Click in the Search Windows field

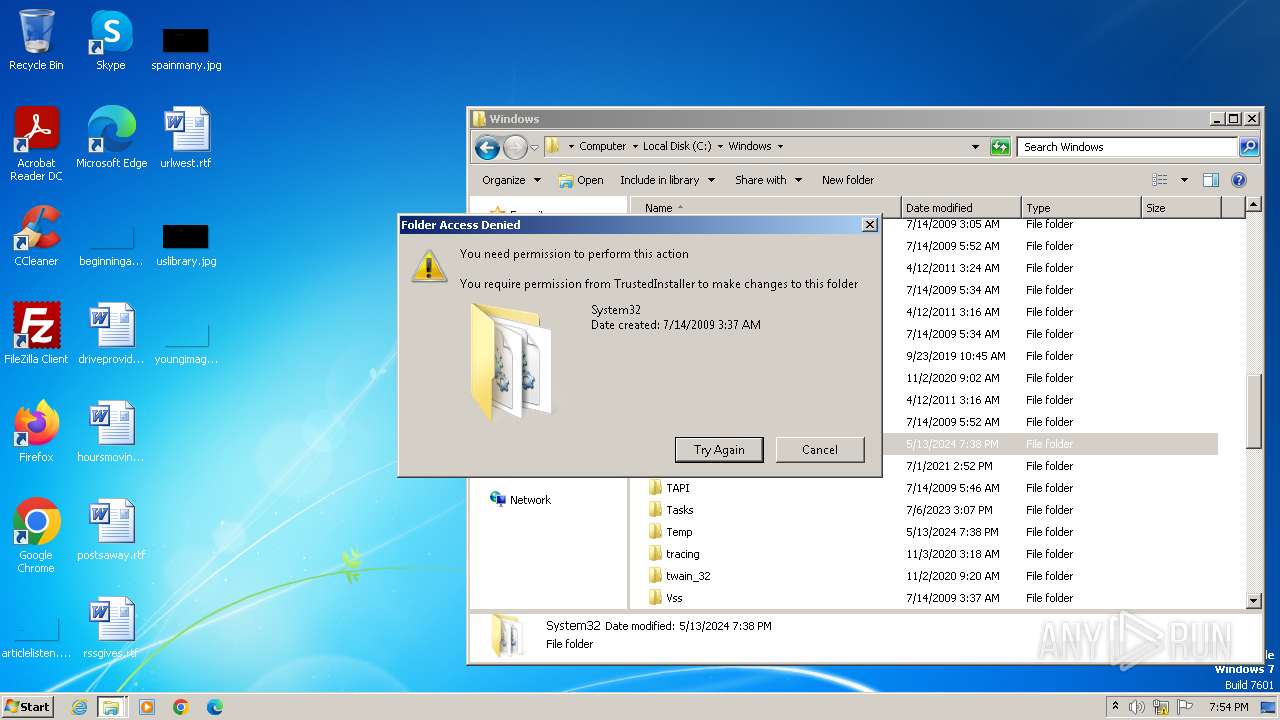point(1128,147)
